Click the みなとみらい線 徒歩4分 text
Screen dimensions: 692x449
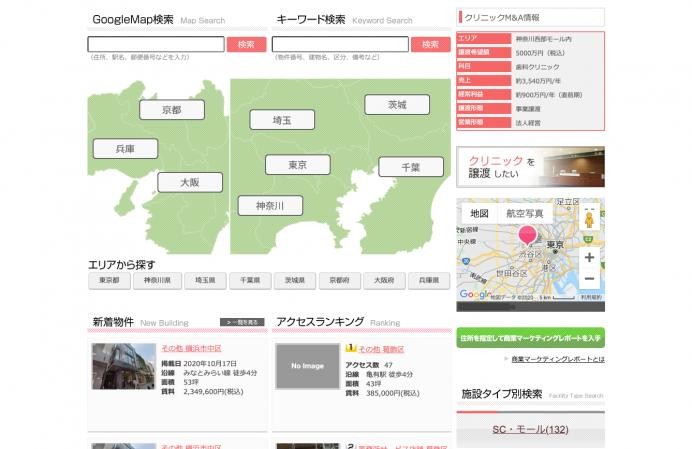click(x=220, y=373)
